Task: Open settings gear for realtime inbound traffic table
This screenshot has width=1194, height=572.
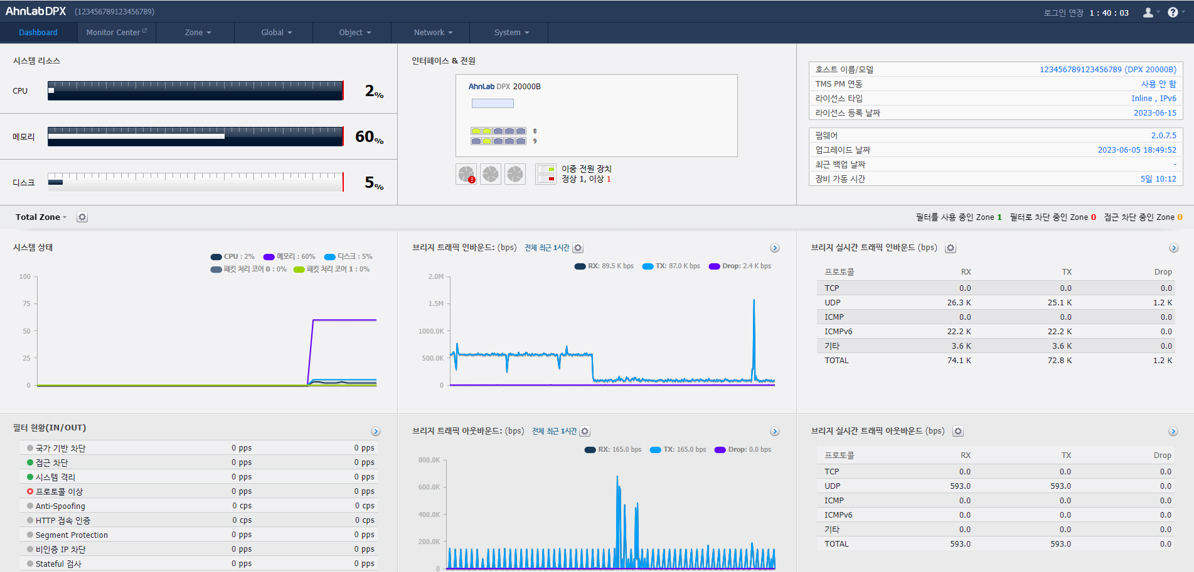Action: (x=950, y=248)
